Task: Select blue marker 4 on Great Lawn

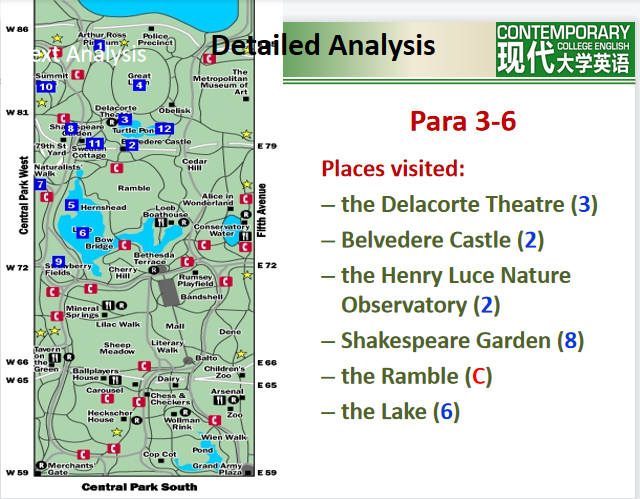Action: coord(139,85)
